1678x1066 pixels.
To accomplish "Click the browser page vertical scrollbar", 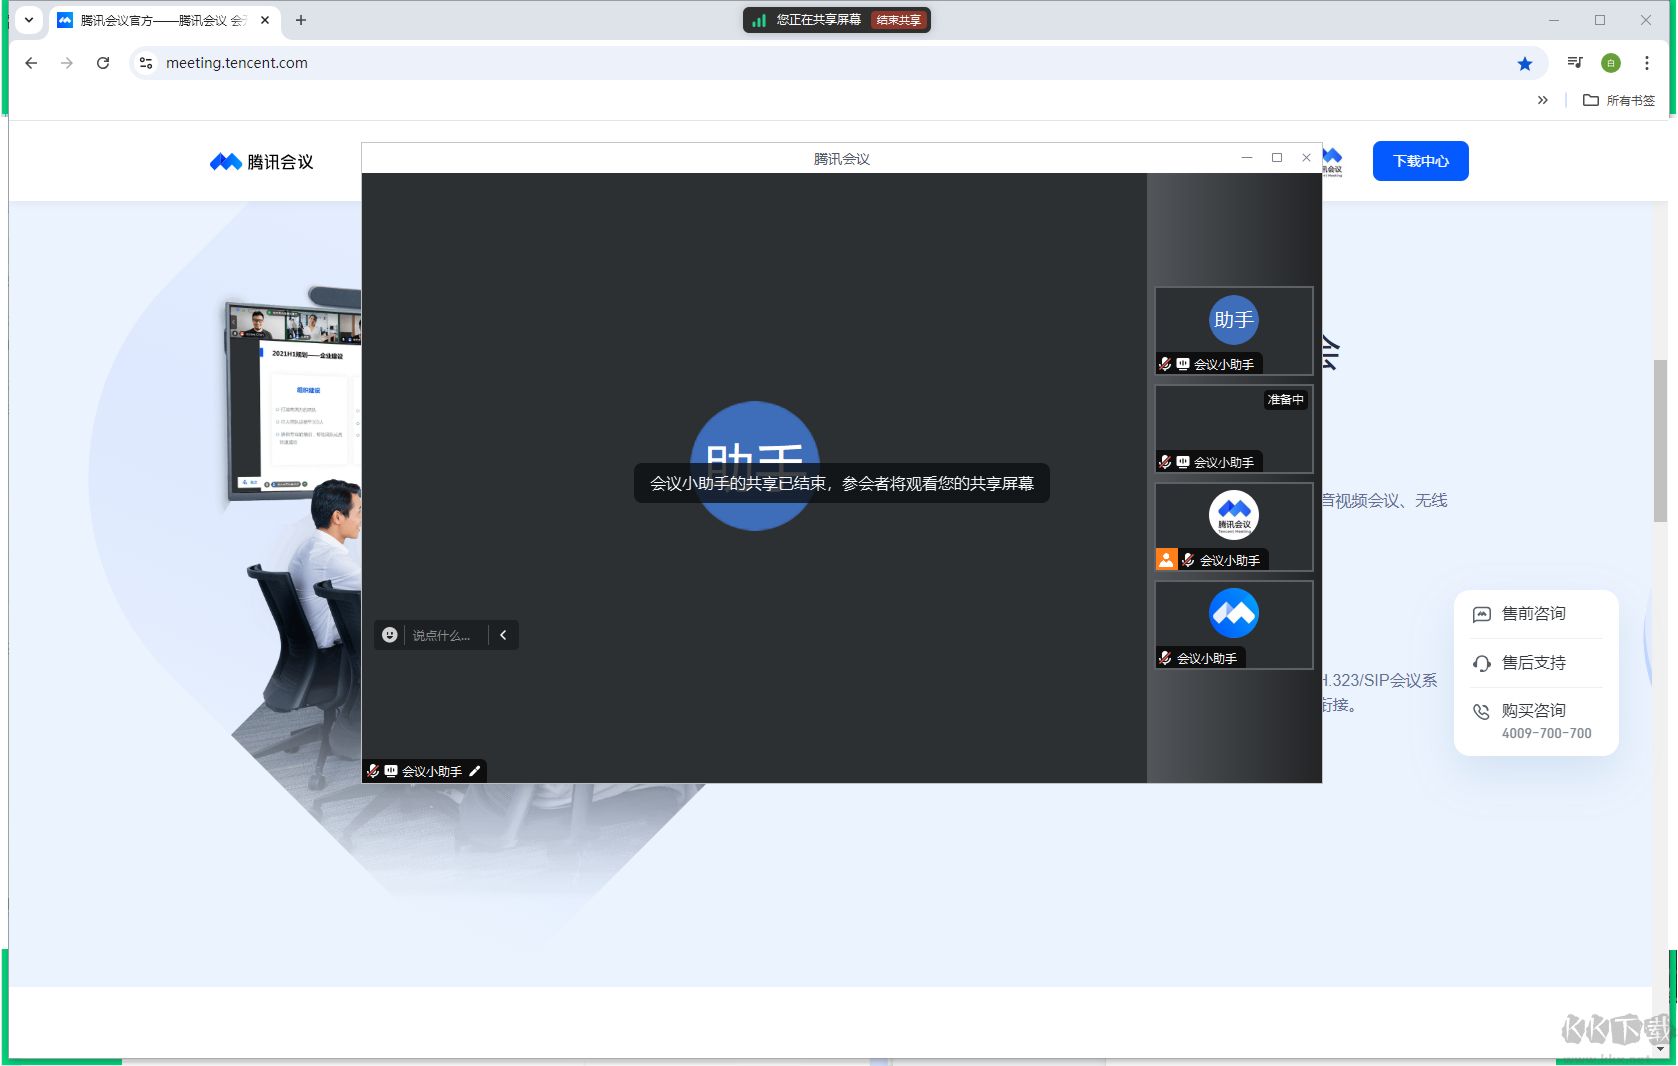I will click(x=1660, y=440).
